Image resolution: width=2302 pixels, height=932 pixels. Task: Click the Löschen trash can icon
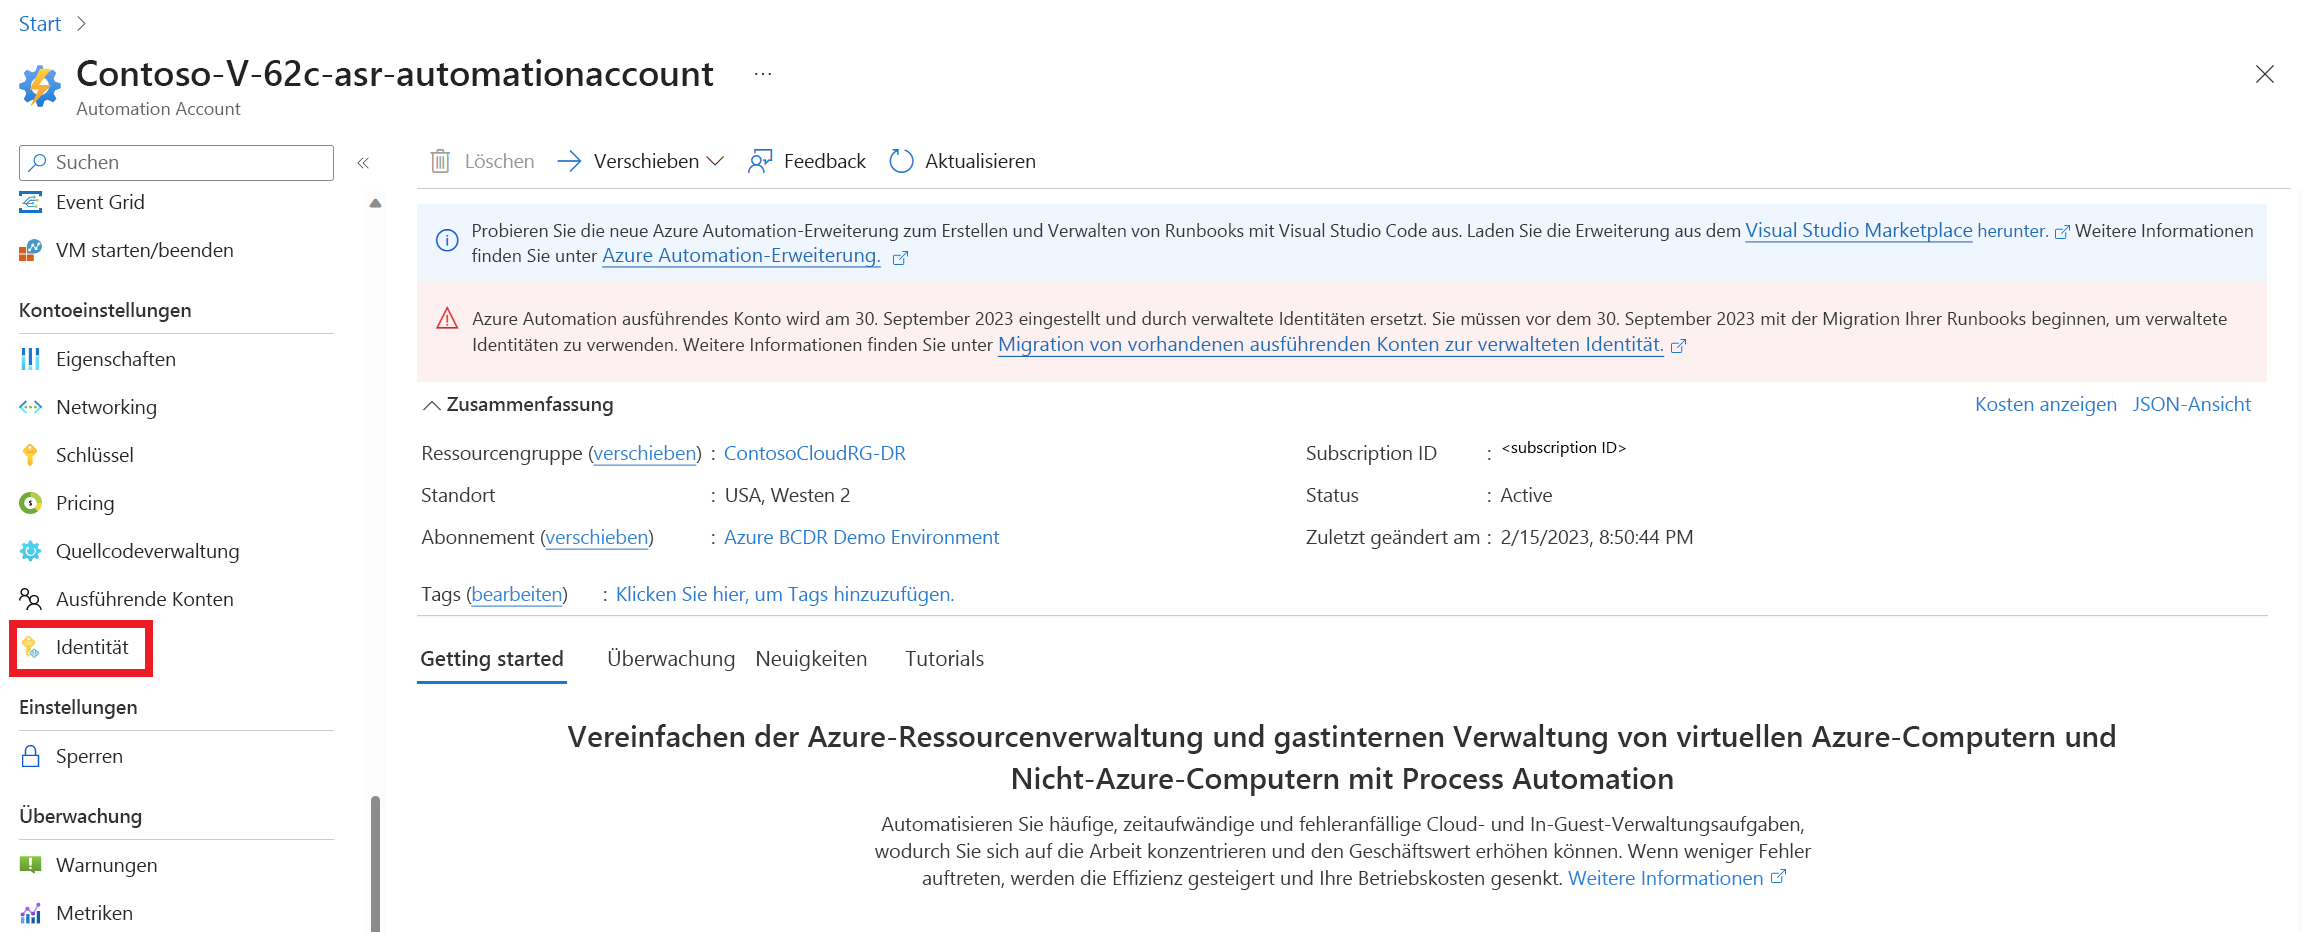pyautogui.click(x=440, y=161)
